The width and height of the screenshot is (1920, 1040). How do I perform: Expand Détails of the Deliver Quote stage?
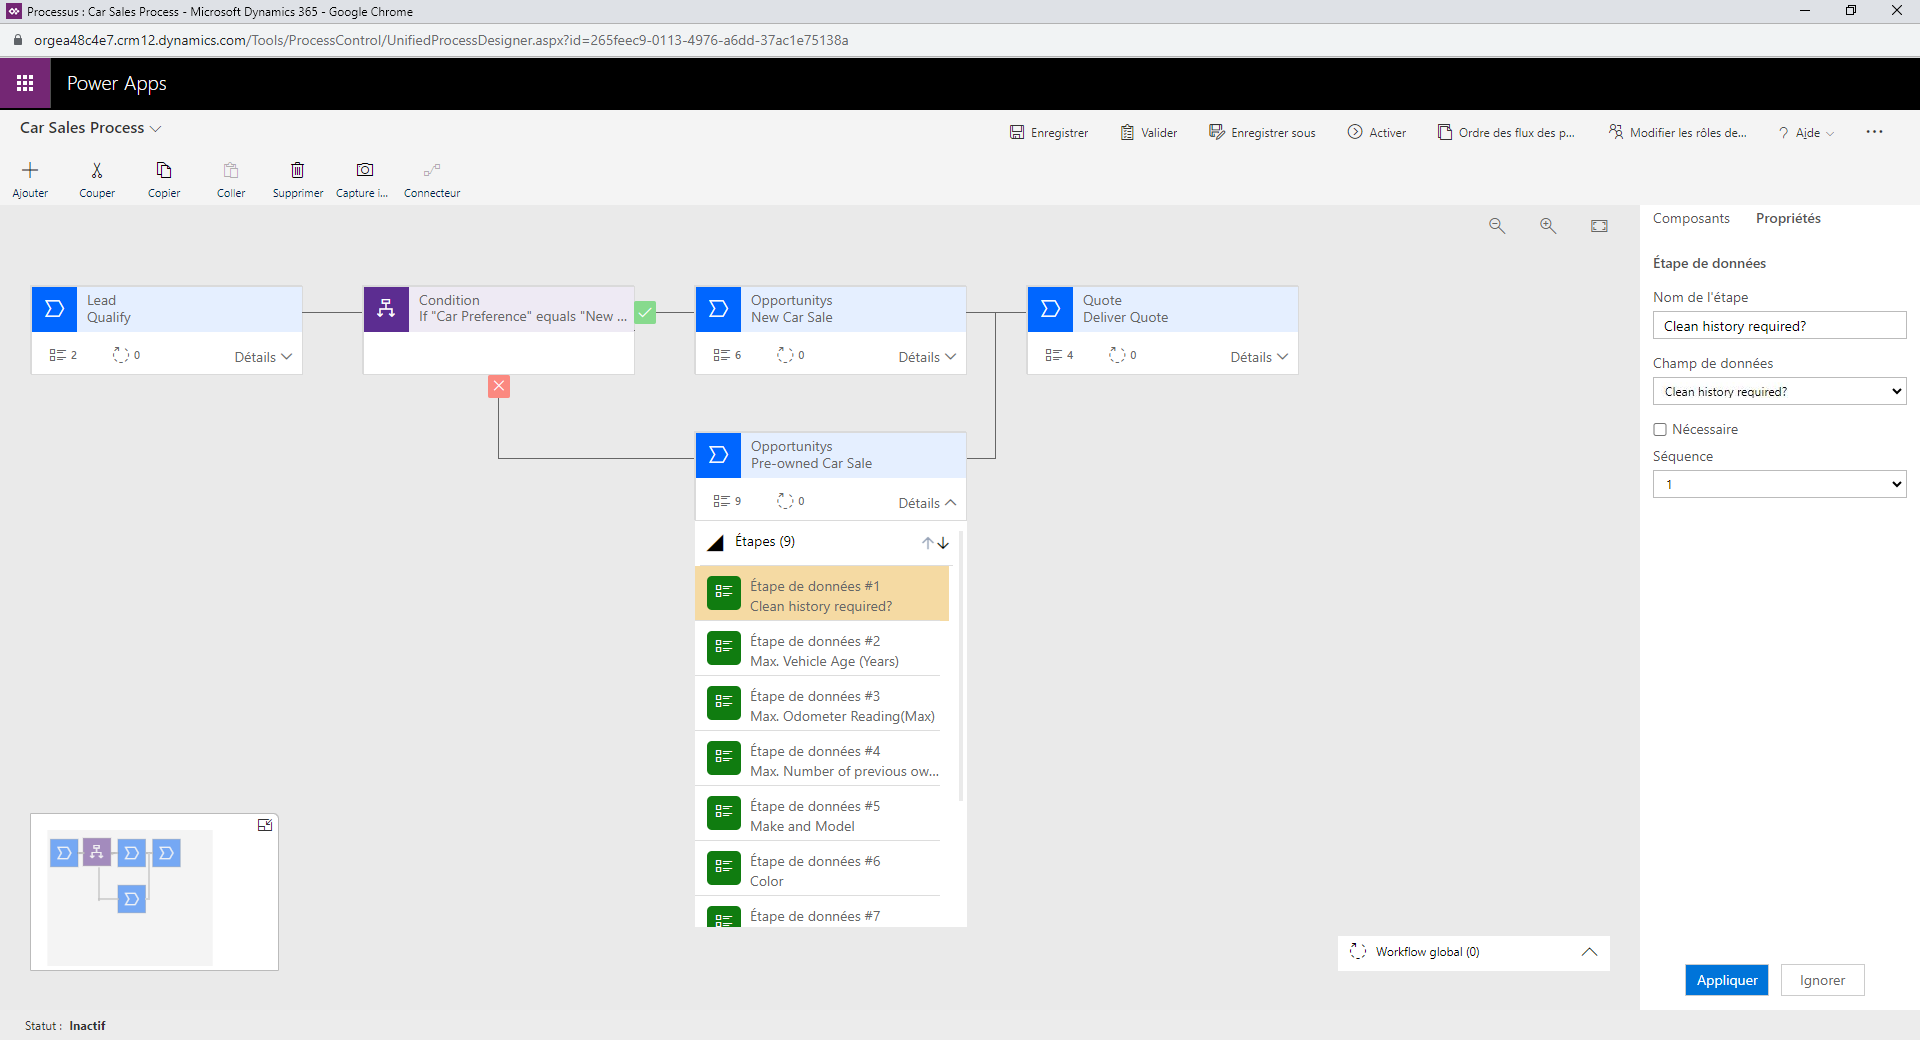(x=1259, y=357)
